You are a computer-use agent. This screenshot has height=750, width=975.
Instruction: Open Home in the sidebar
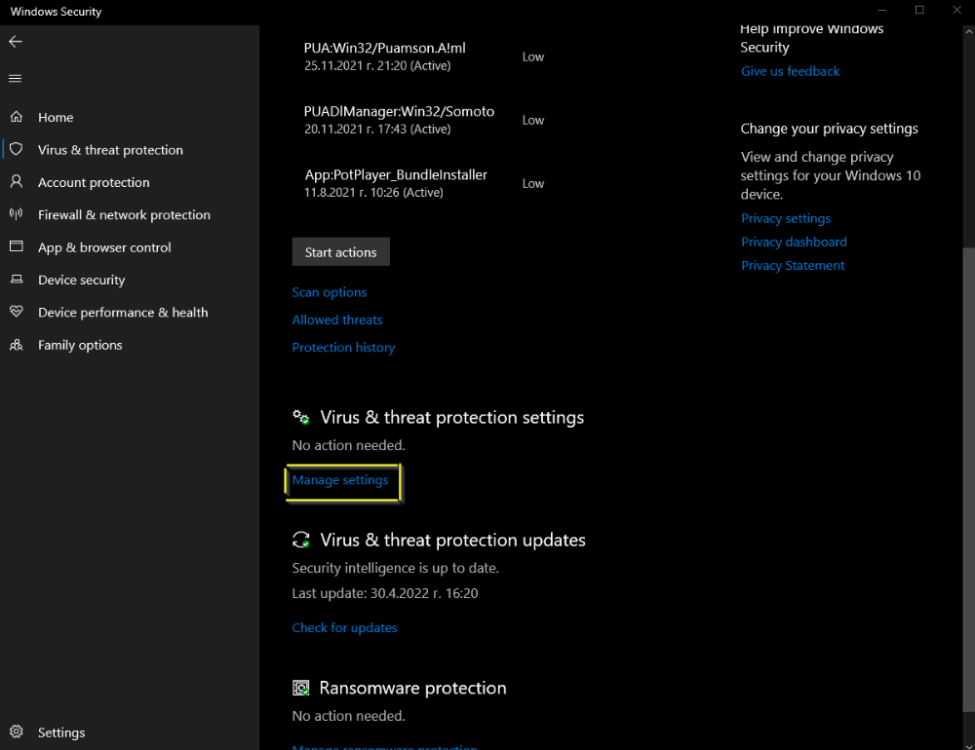(x=130, y=117)
